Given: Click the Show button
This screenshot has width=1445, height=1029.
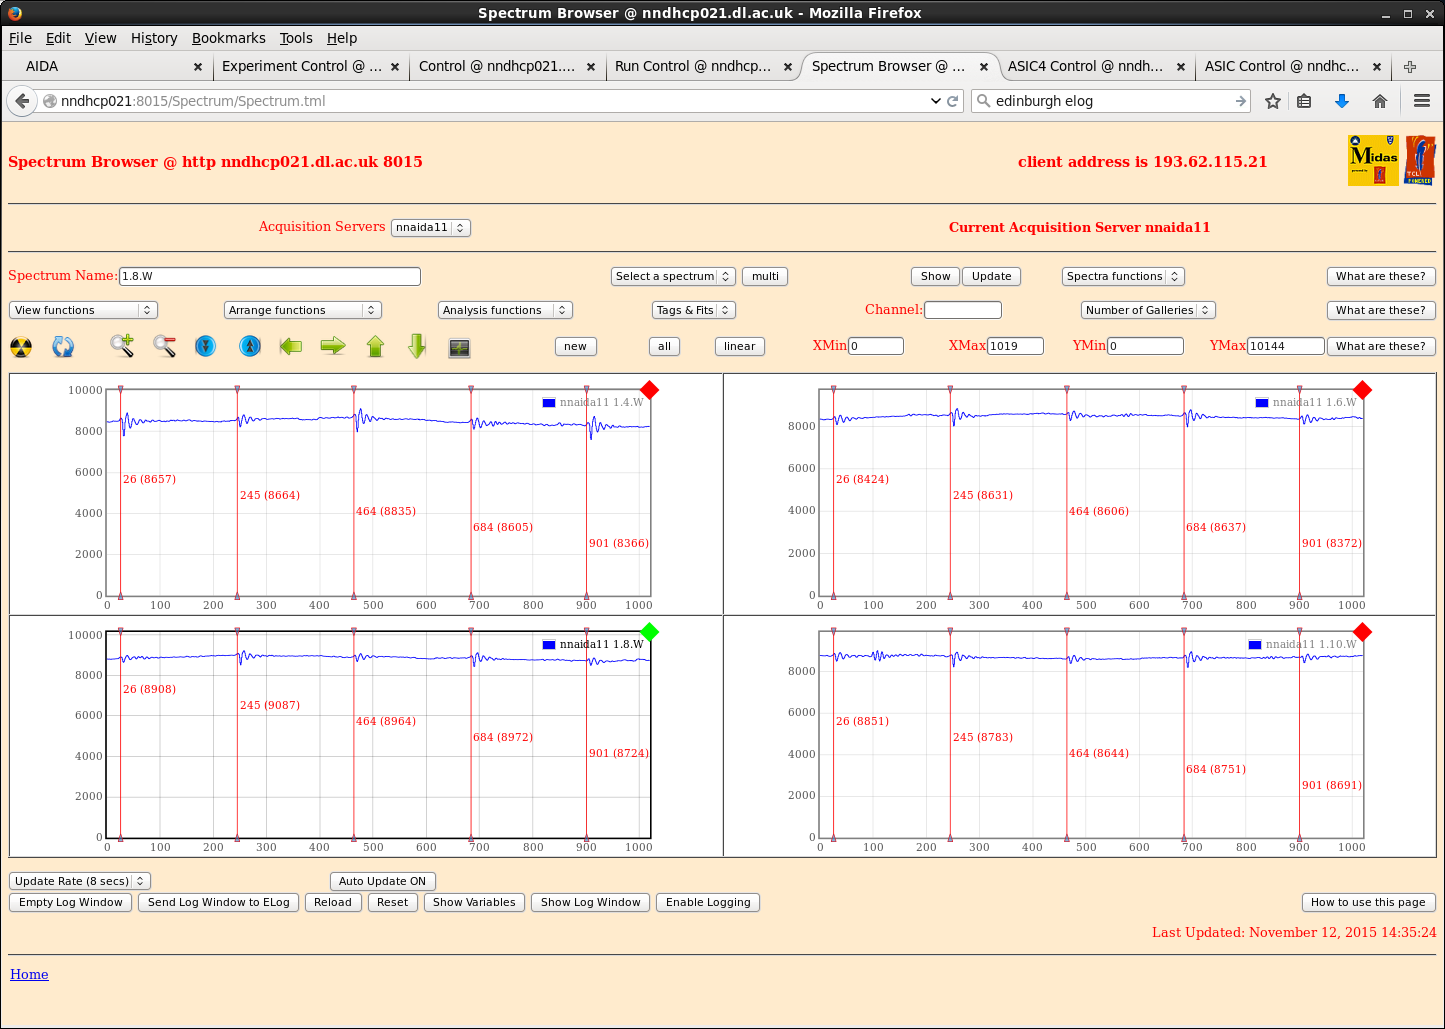Looking at the screenshot, I should coord(936,276).
